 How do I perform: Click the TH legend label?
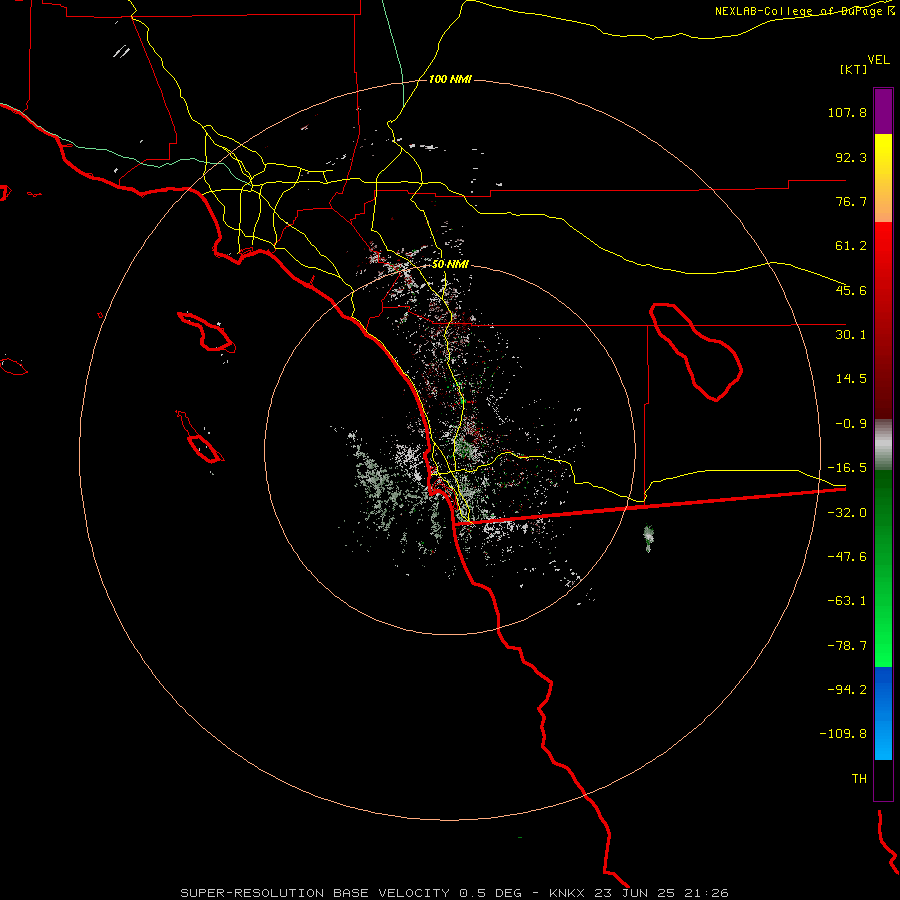click(x=859, y=779)
